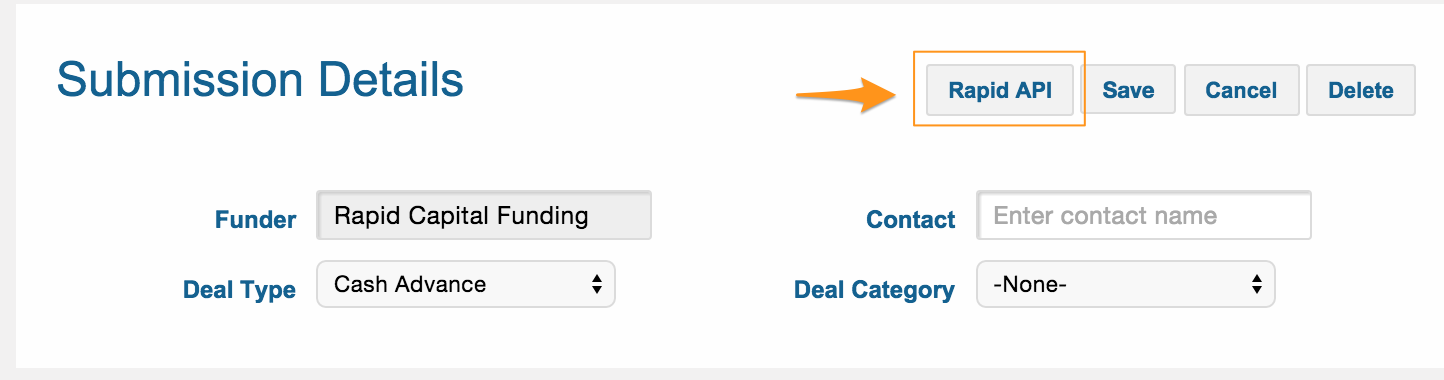Click the Funder label
This screenshot has width=1444, height=380.
click(255, 220)
